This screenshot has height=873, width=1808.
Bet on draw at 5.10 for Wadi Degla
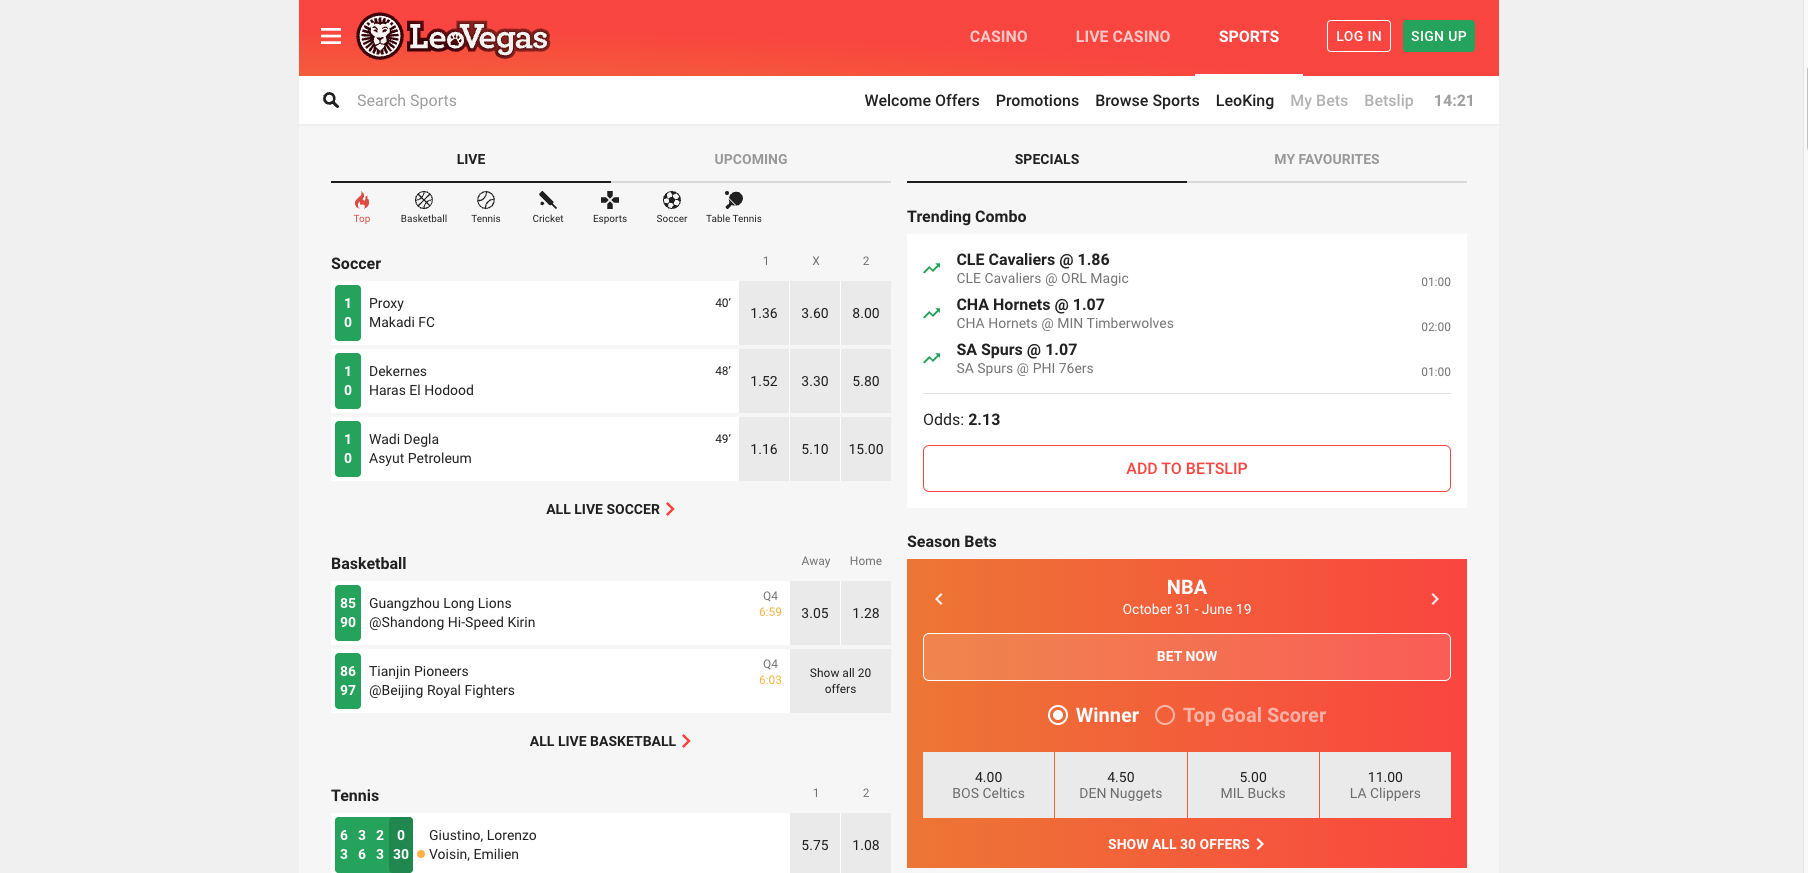[x=815, y=449]
